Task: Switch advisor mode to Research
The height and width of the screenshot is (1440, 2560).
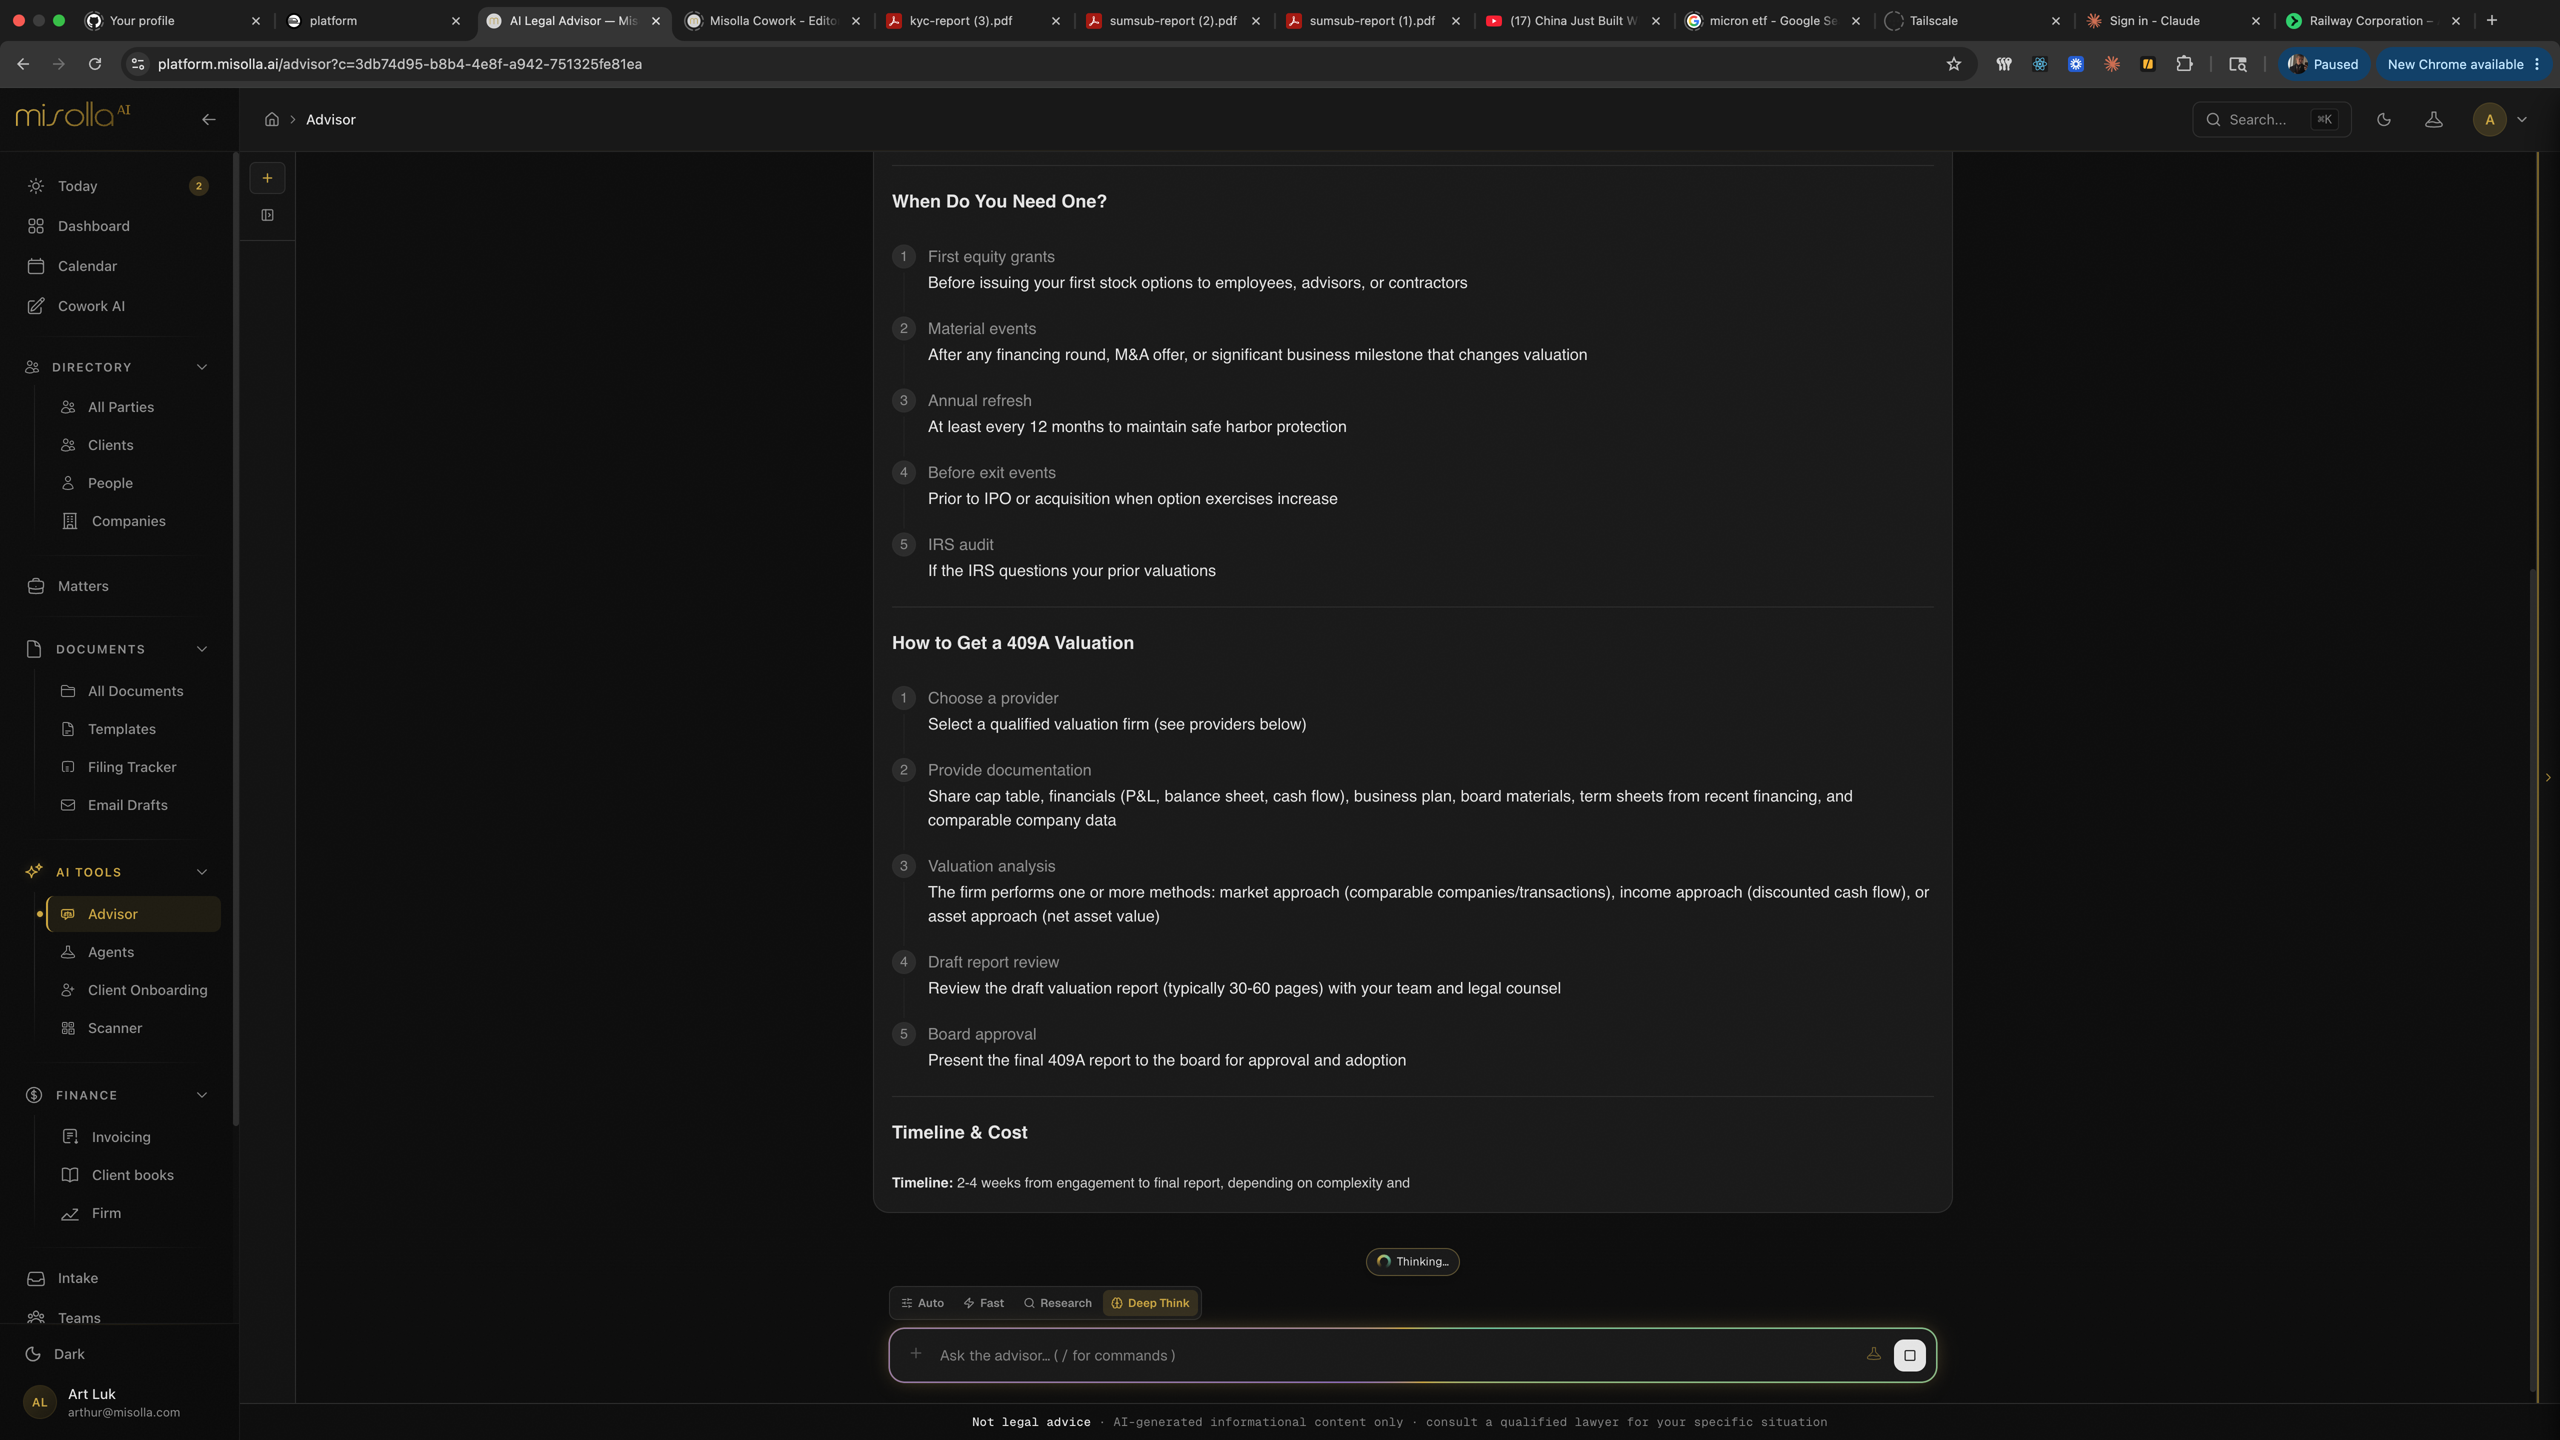Action: pyautogui.click(x=1057, y=1303)
